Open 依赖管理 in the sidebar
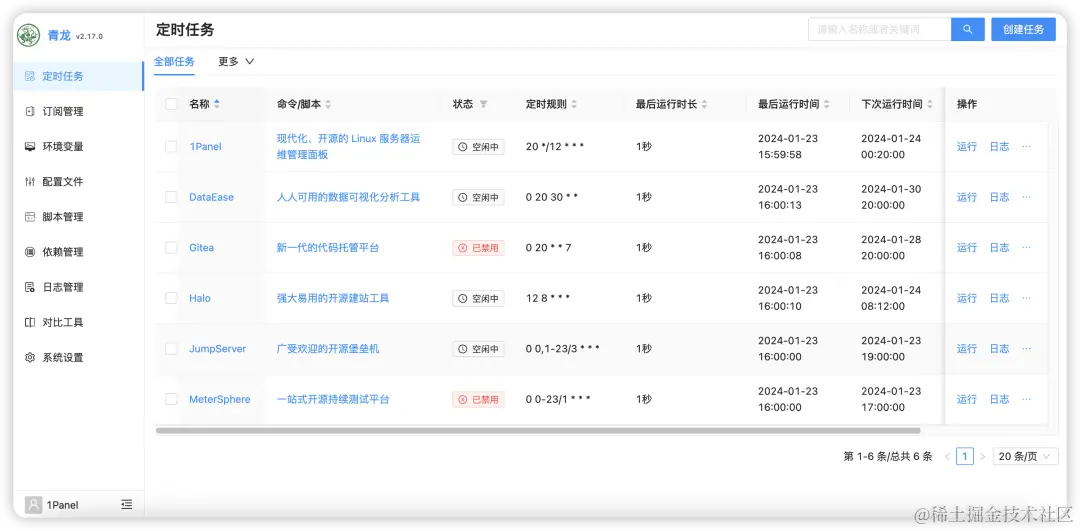 tap(78, 252)
